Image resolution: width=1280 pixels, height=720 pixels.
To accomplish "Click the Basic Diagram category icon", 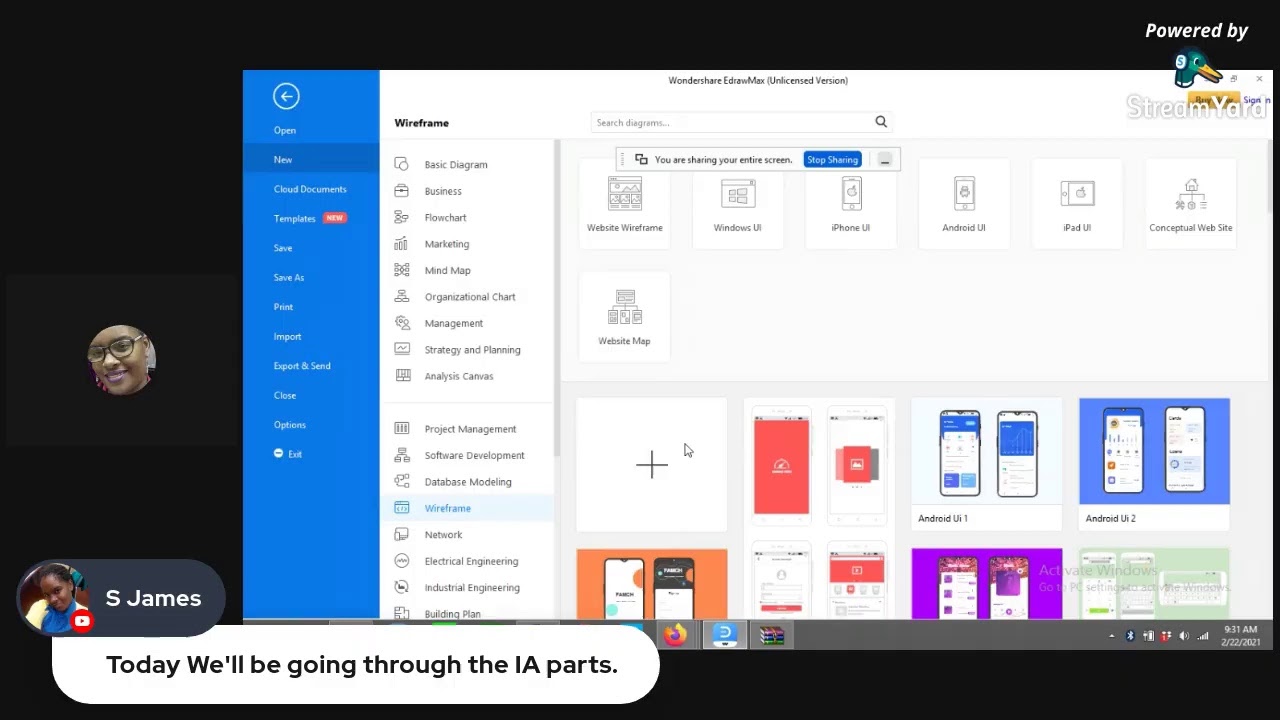I will 402,164.
